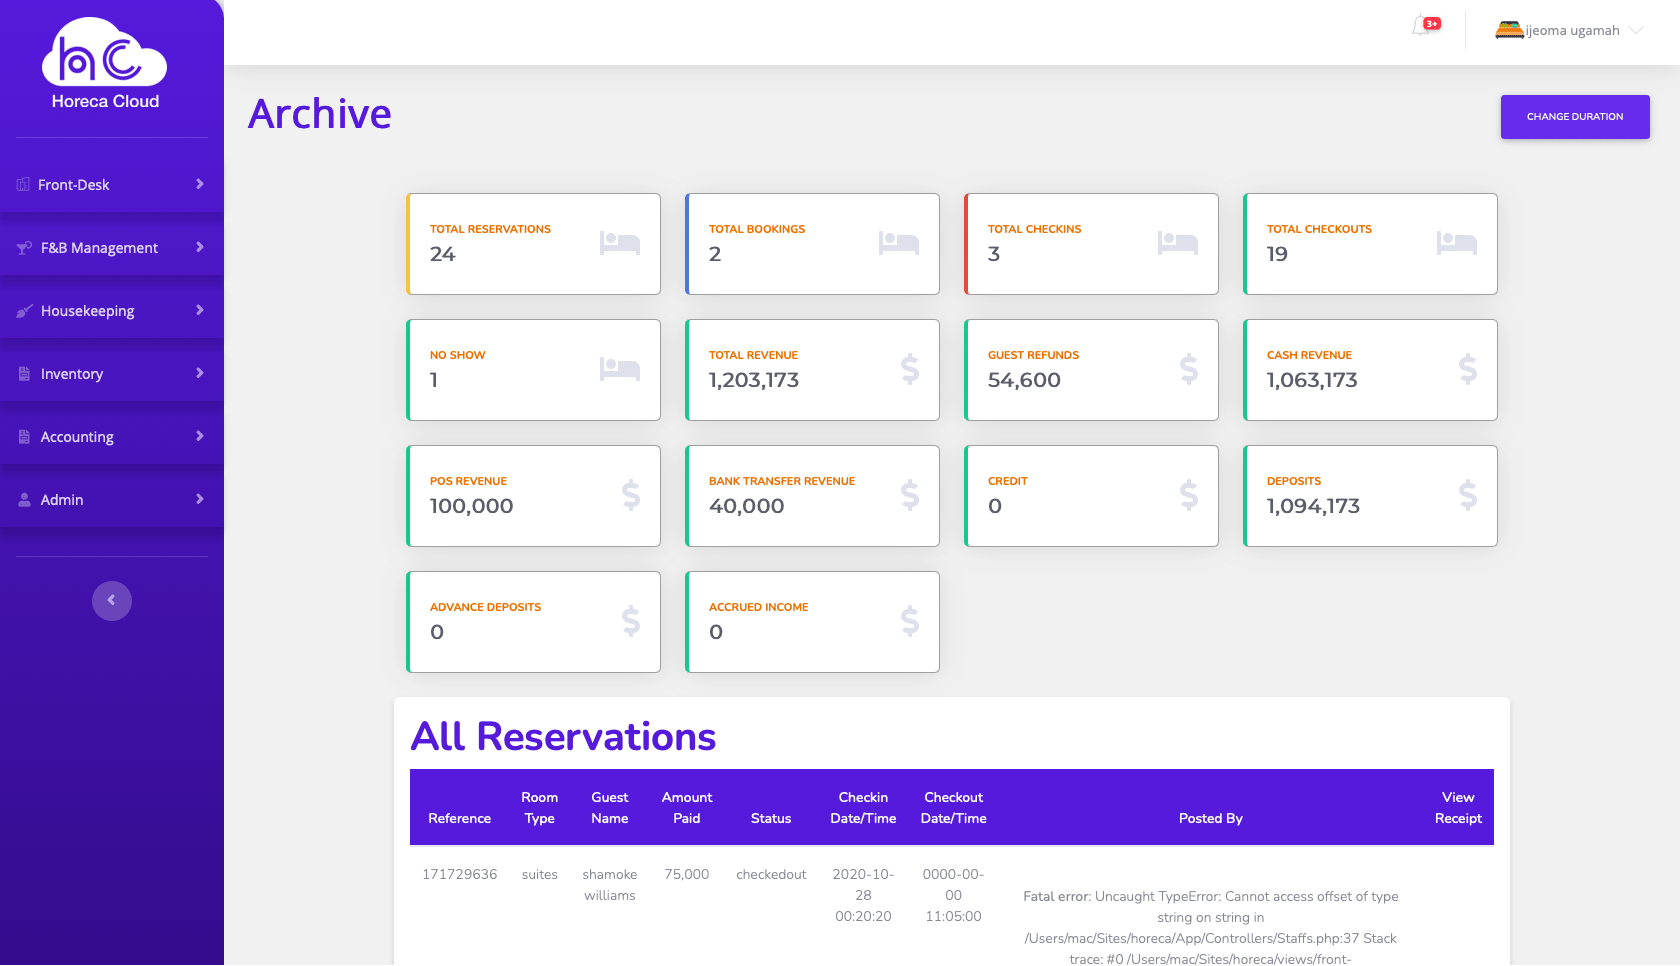Click the Amount Paid column header
Image resolution: width=1680 pixels, height=966 pixels.
click(687, 808)
